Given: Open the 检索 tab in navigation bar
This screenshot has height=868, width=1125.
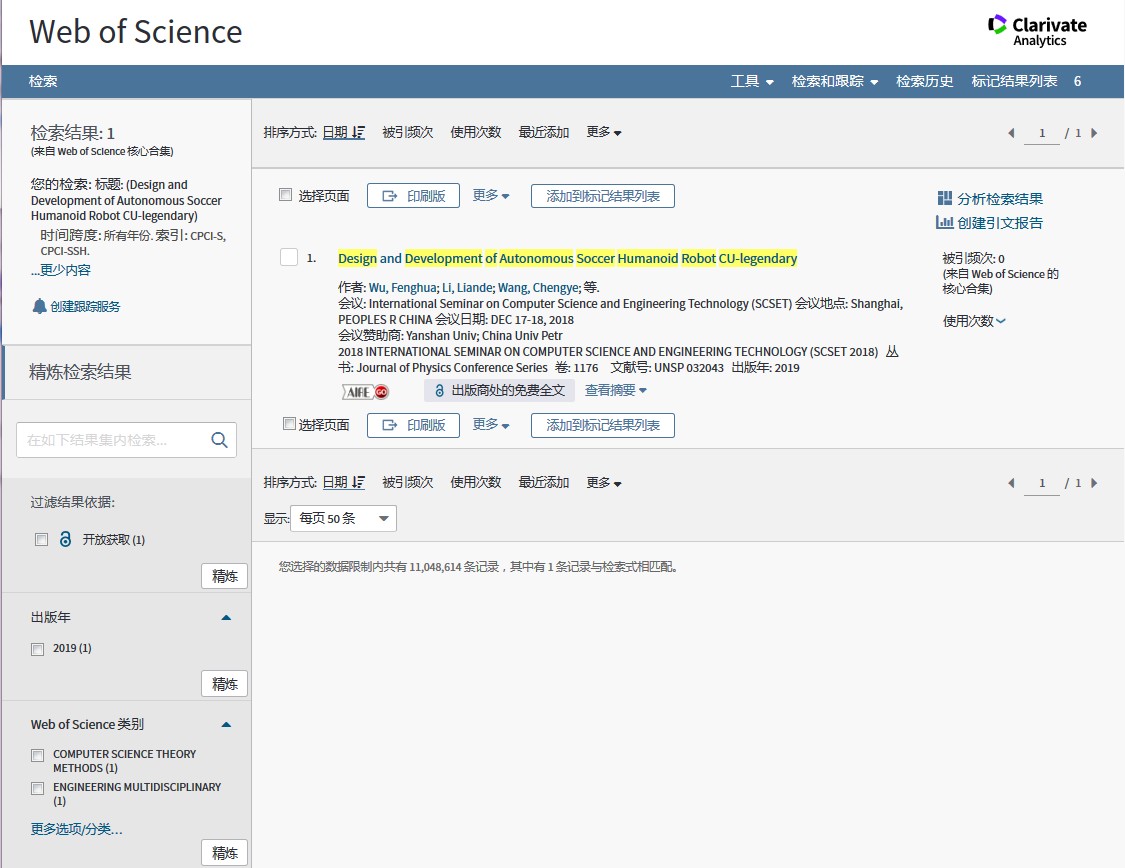Looking at the screenshot, I should click(43, 81).
